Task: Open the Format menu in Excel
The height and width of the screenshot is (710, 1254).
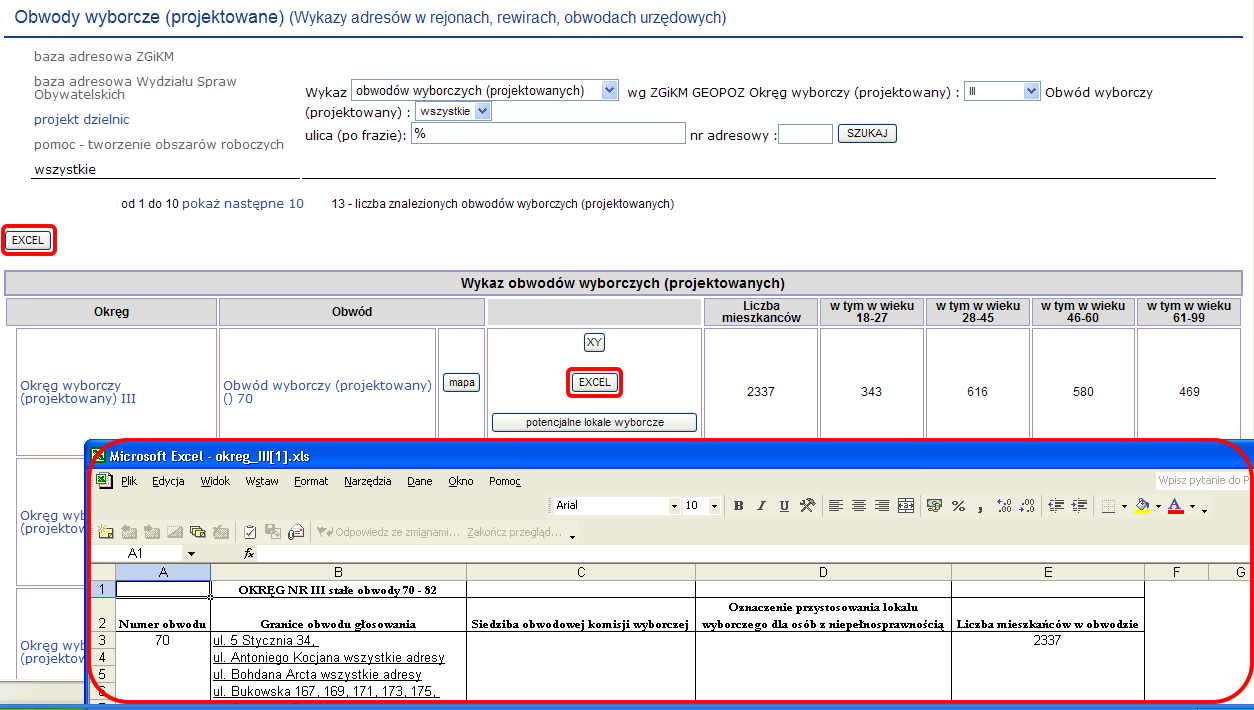Action: pos(311,481)
